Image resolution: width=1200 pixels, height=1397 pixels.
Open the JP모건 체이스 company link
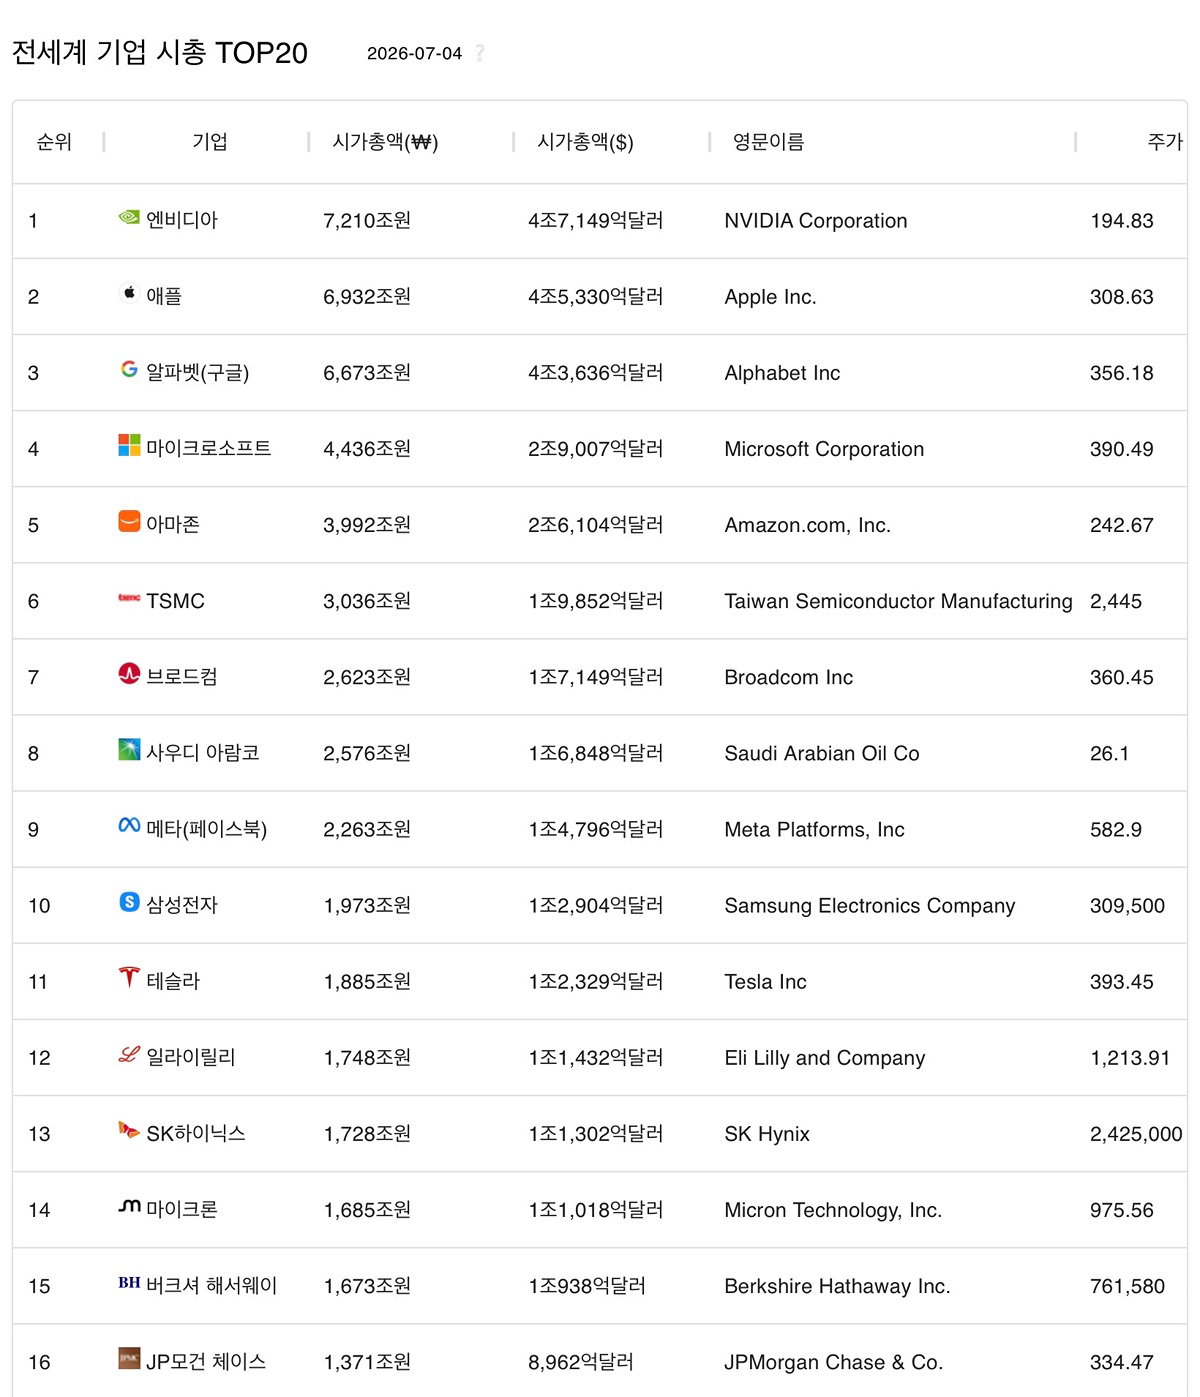(206, 1361)
